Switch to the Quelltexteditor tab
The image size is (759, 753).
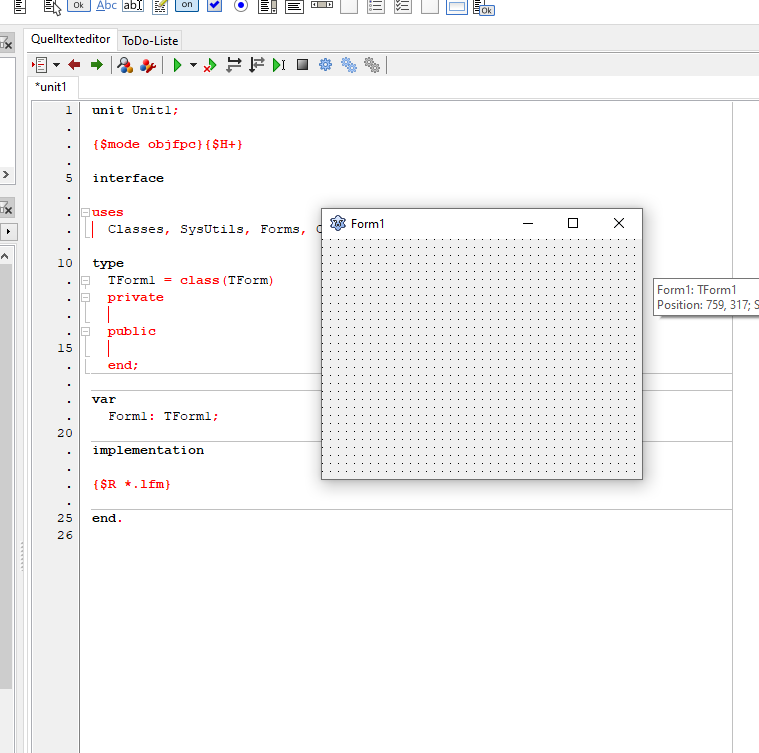(x=71, y=39)
